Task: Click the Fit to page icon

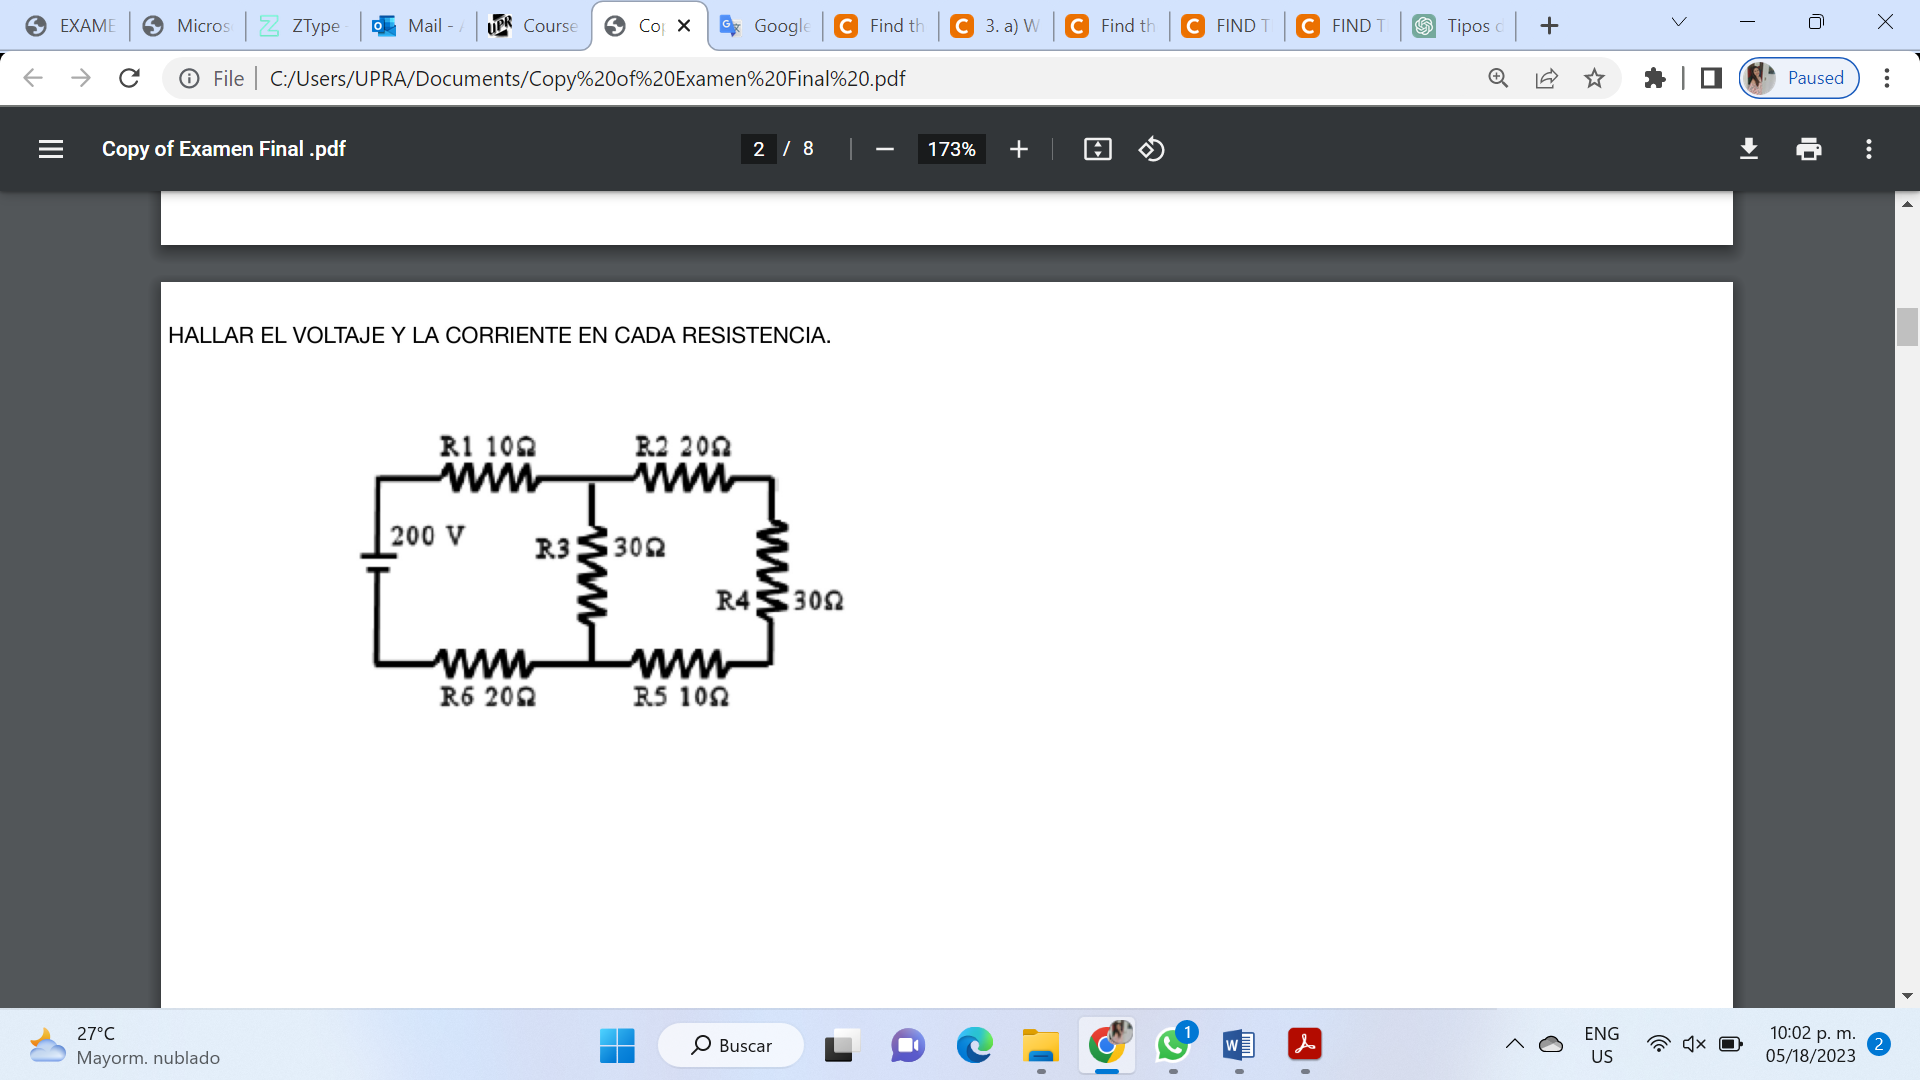Action: pos(1097,149)
